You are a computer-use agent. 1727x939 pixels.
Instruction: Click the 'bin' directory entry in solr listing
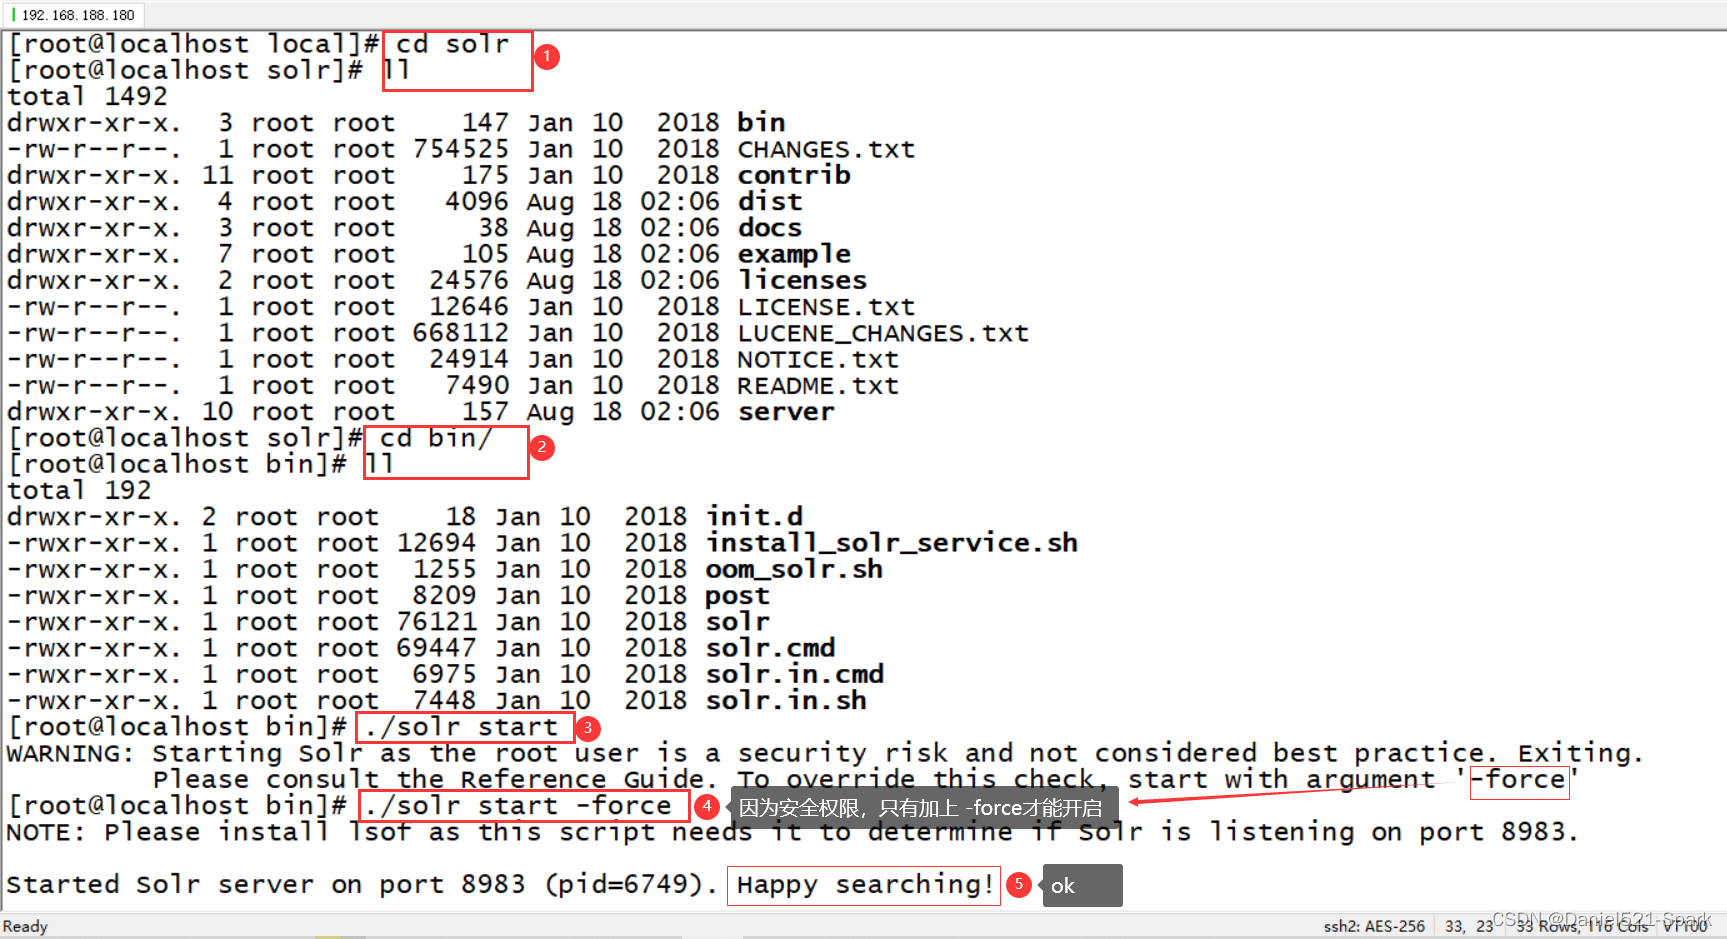761,123
